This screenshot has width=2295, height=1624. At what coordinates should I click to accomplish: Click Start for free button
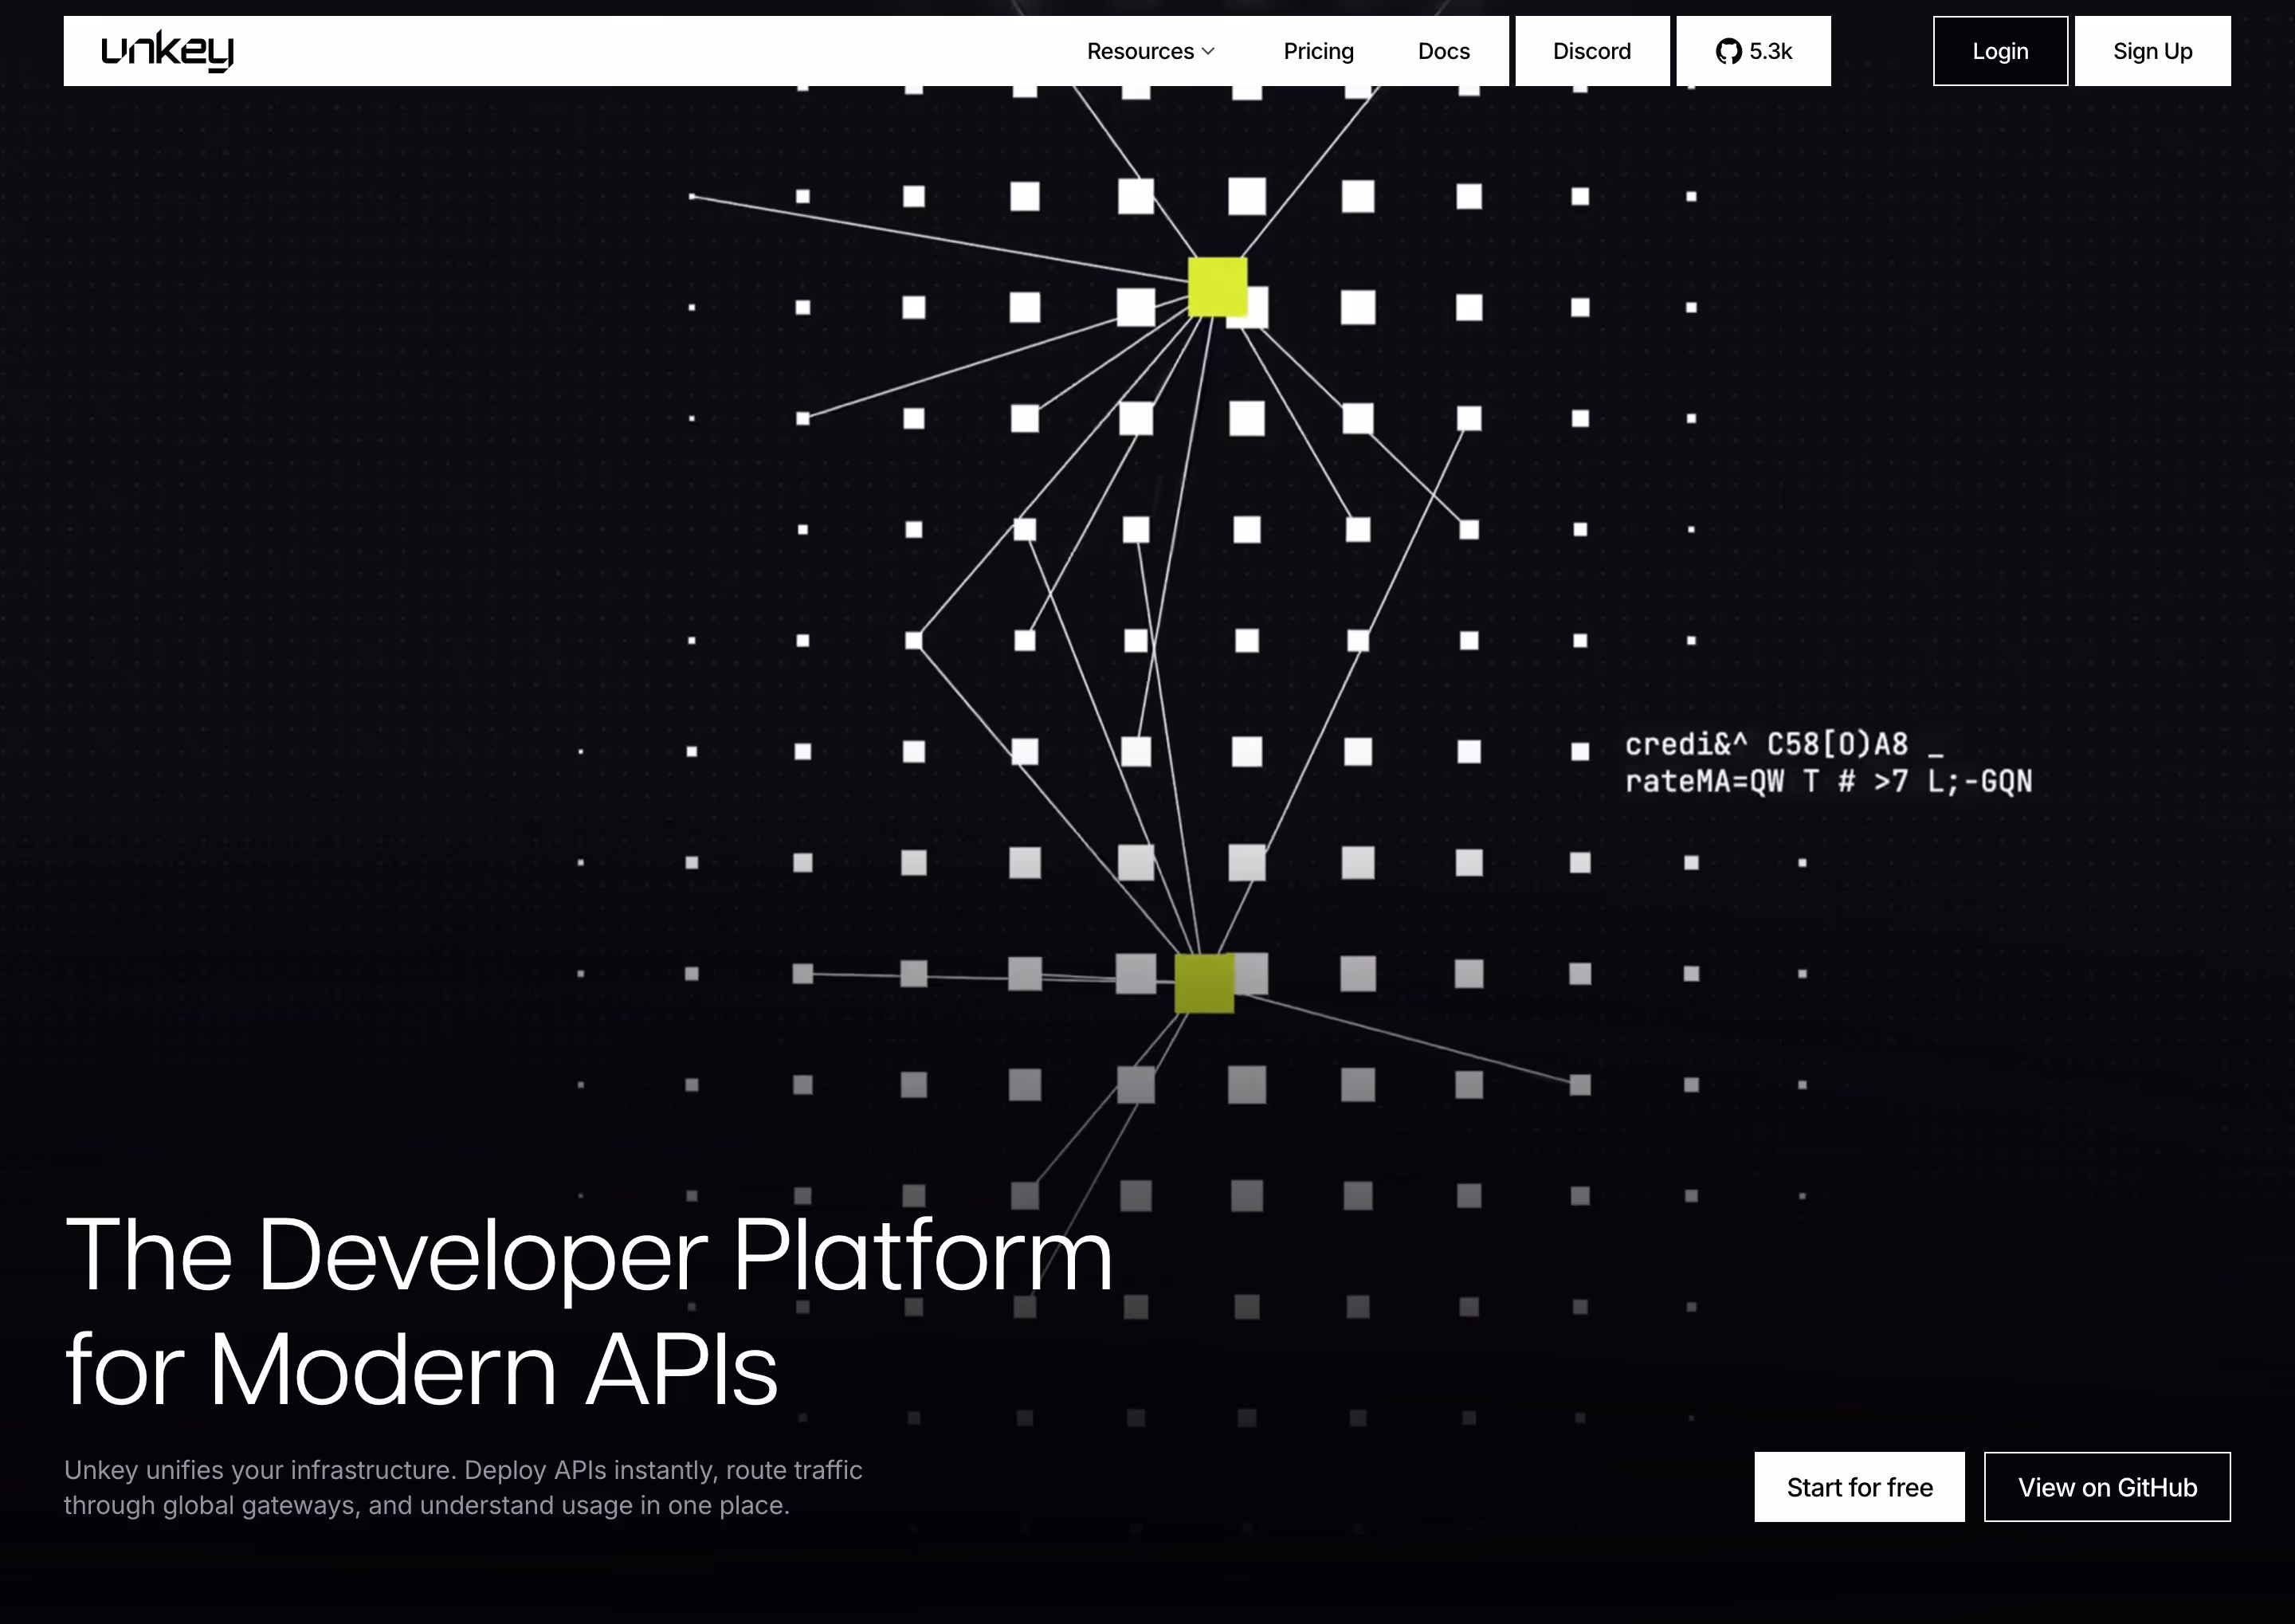pos(1859,1487)
